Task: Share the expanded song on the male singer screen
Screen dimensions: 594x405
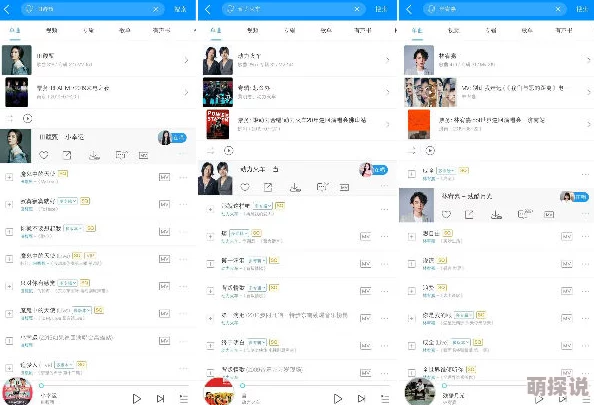Action: click(x=469, y=214)
